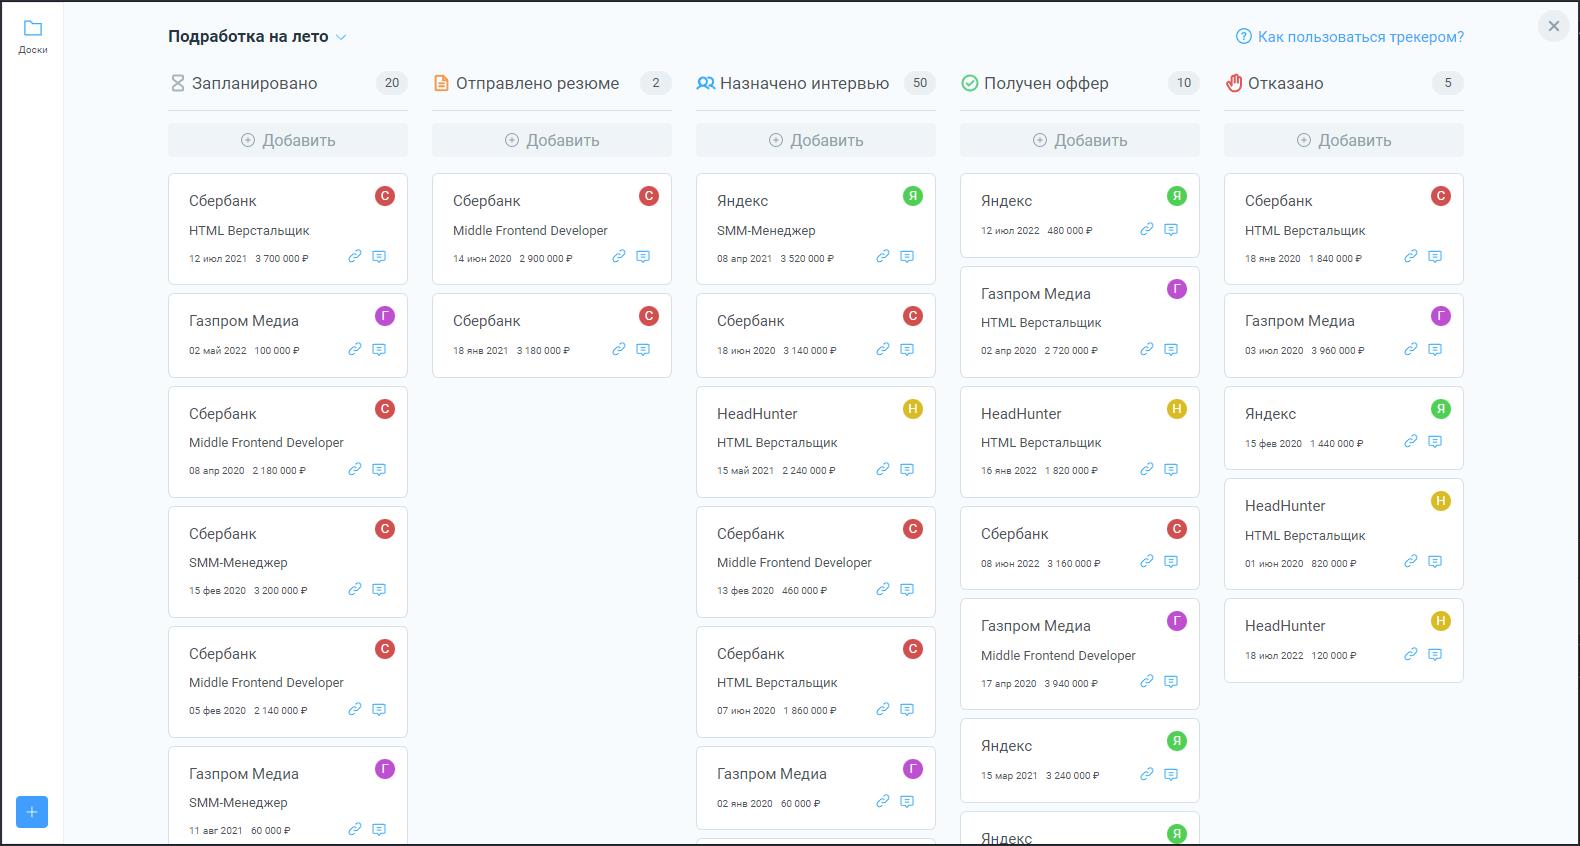The height and width of the screenshot is (846, 1580).
Task: Add a card to the Получен оффер column
Action: point(1080,140)
